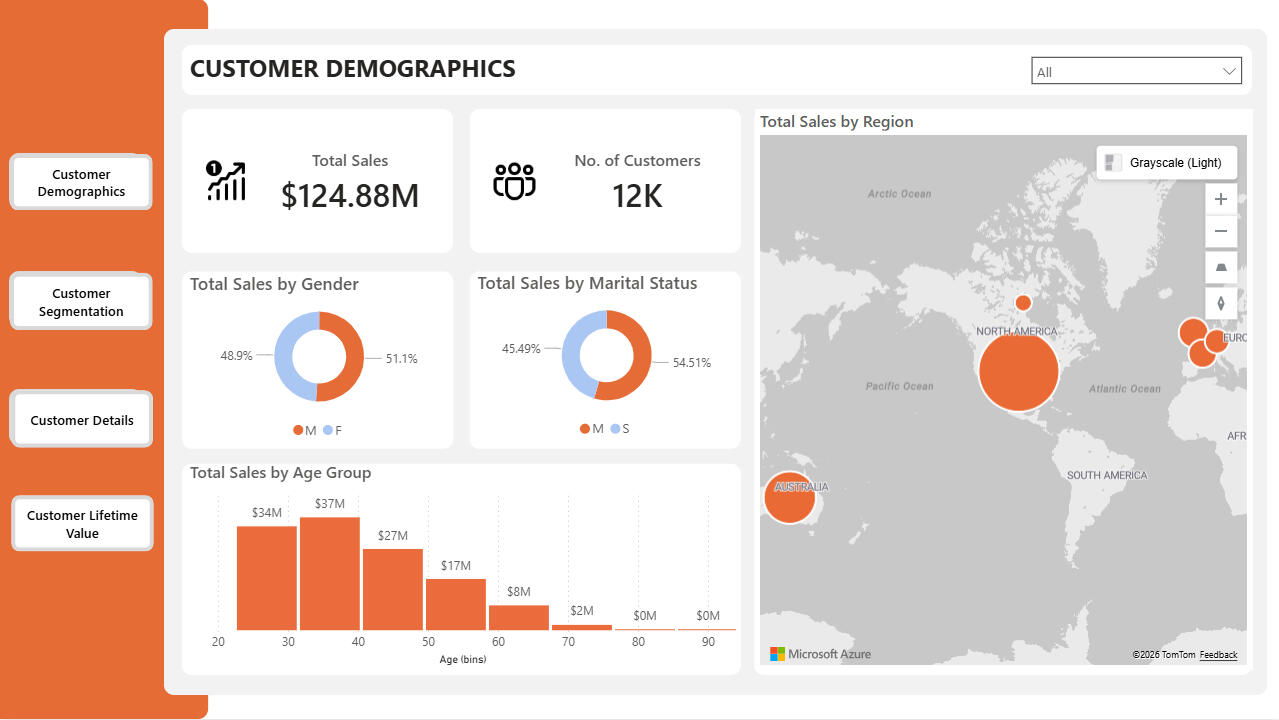The image size is (1279, 720).
Task: Select the $37M age group bar
Action: (329, 573)
